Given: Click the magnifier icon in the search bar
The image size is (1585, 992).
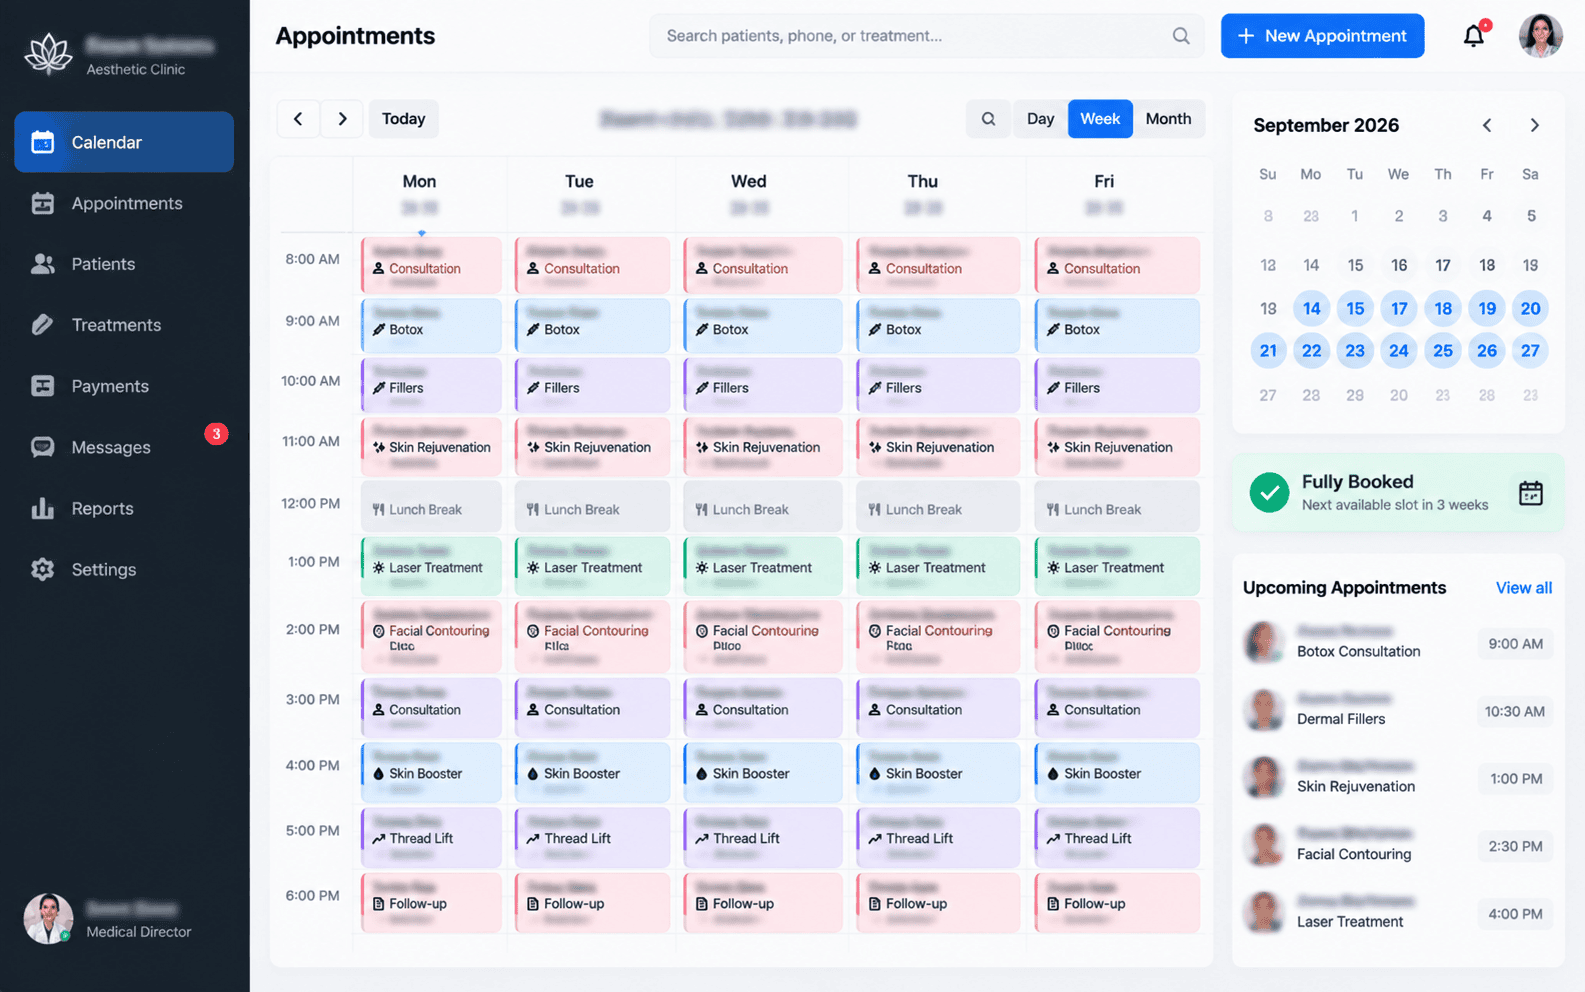Looking at the screenshot, I should [x=1181, y=36].
